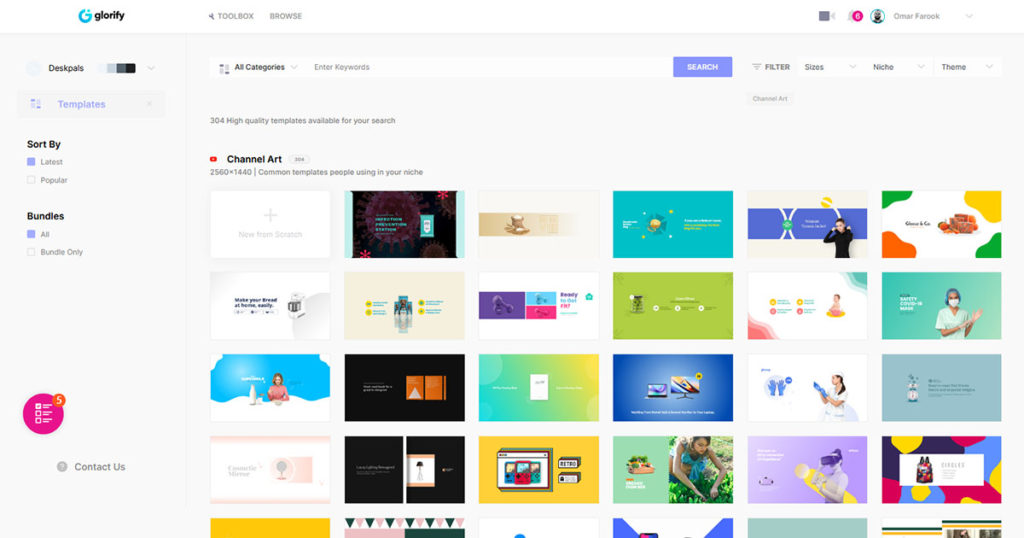Open the Theme filter dropdown
1024x538 pixels.
[967, 67]
